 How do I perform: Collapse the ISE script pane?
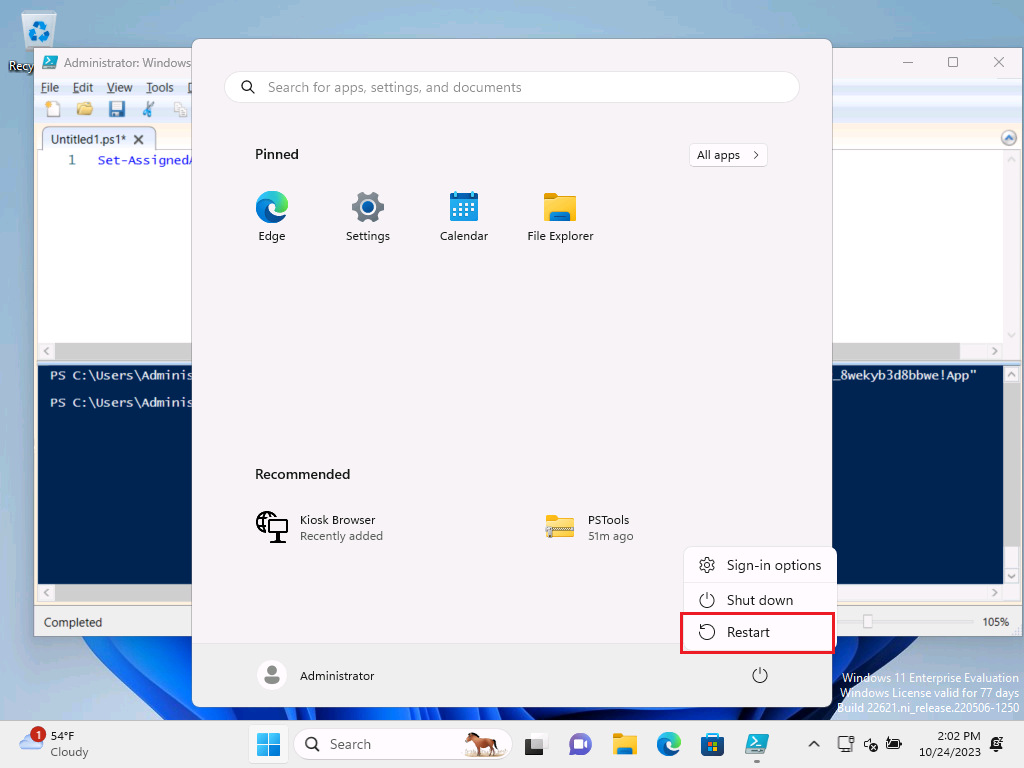tap(1009, 137)
